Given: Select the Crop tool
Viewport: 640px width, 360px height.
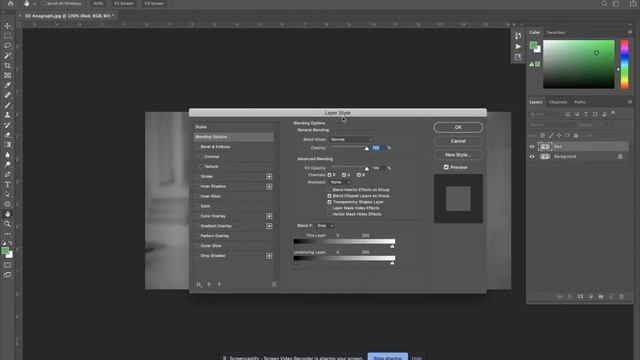Looking at the screenshot, I should (7, 65).
